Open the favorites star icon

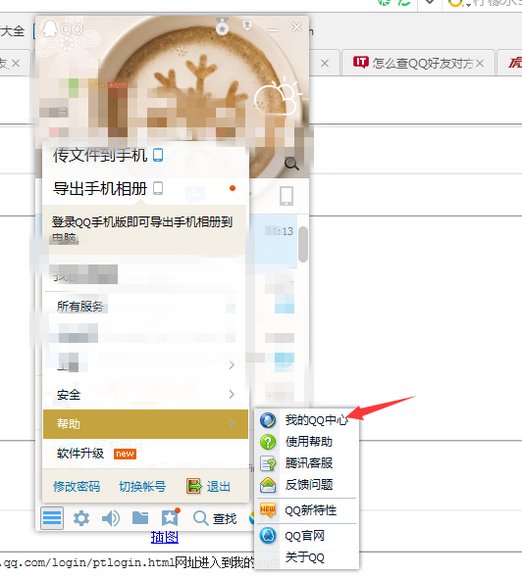coord(170,517)
